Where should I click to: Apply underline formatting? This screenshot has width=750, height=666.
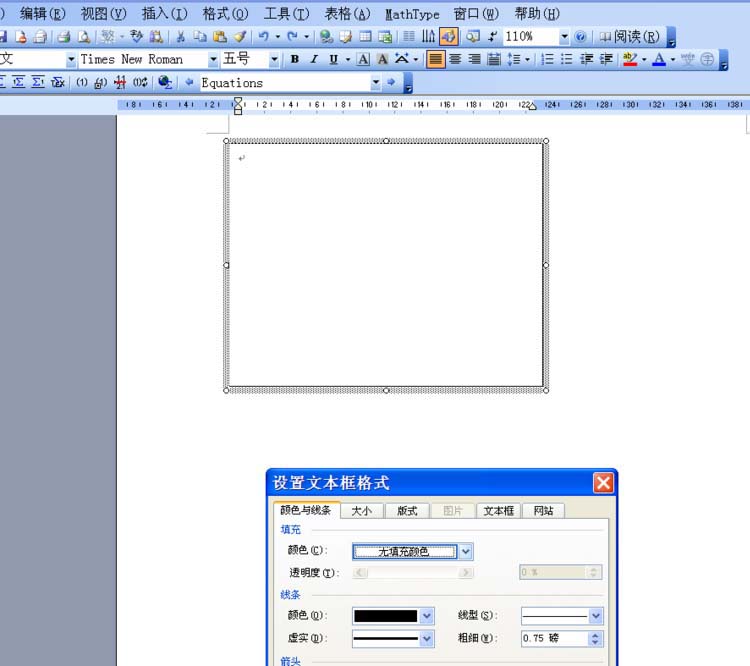(x=333, y=59)
